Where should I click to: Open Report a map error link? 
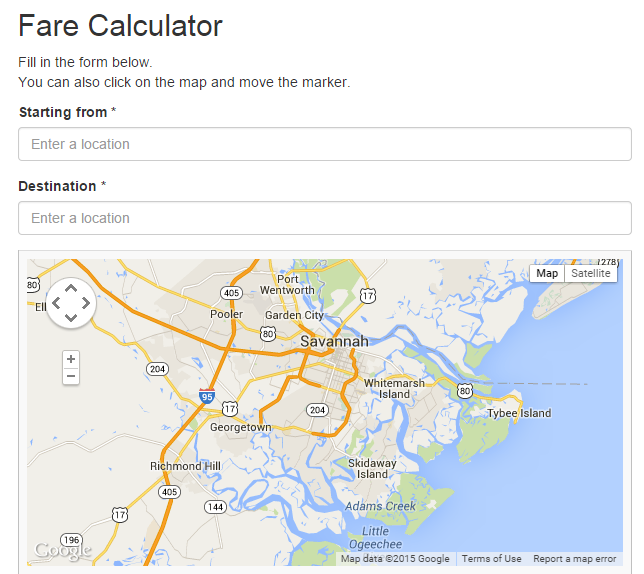tap(575, 559)
